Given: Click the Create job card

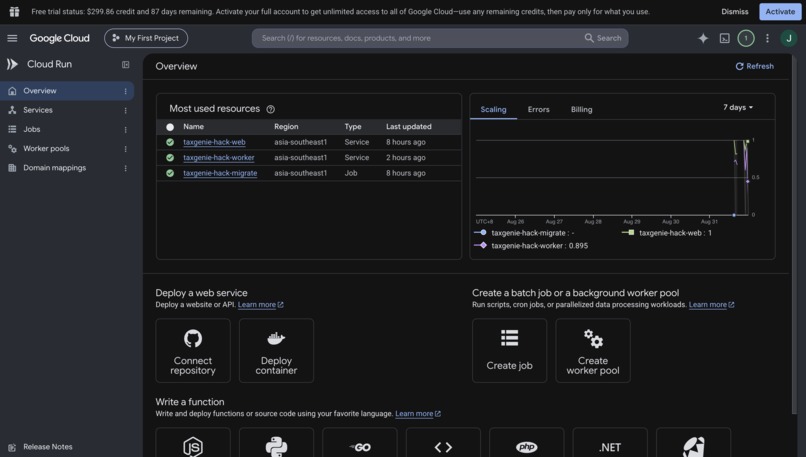Looking at the screenshot, I should [x=509, y=351].
